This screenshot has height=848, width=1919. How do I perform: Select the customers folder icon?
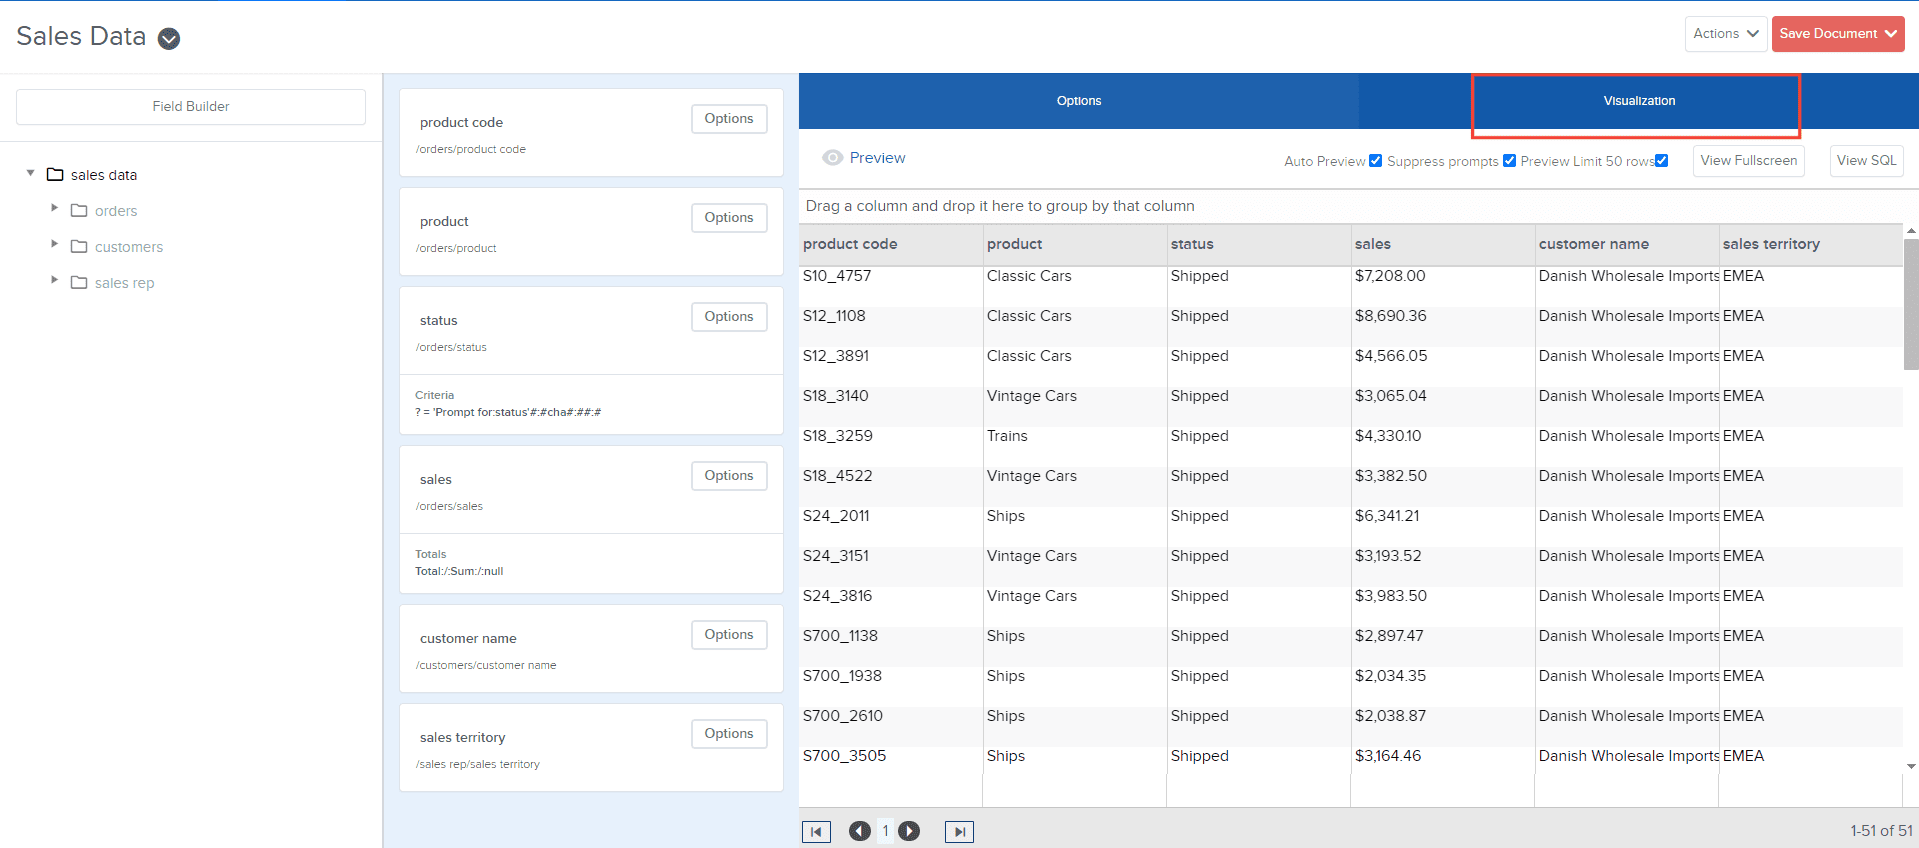[x=79, y=246]
